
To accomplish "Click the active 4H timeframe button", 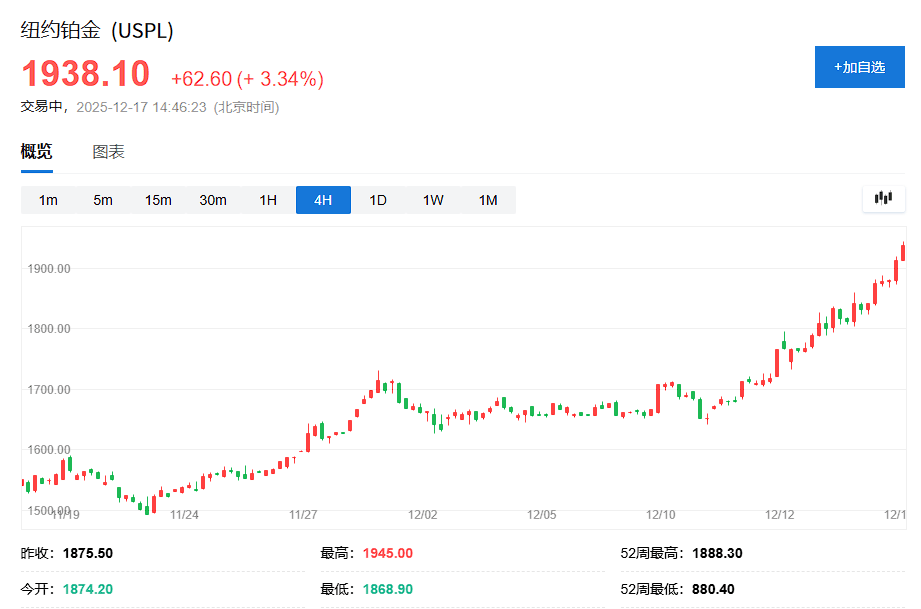I will coord(323,200).
